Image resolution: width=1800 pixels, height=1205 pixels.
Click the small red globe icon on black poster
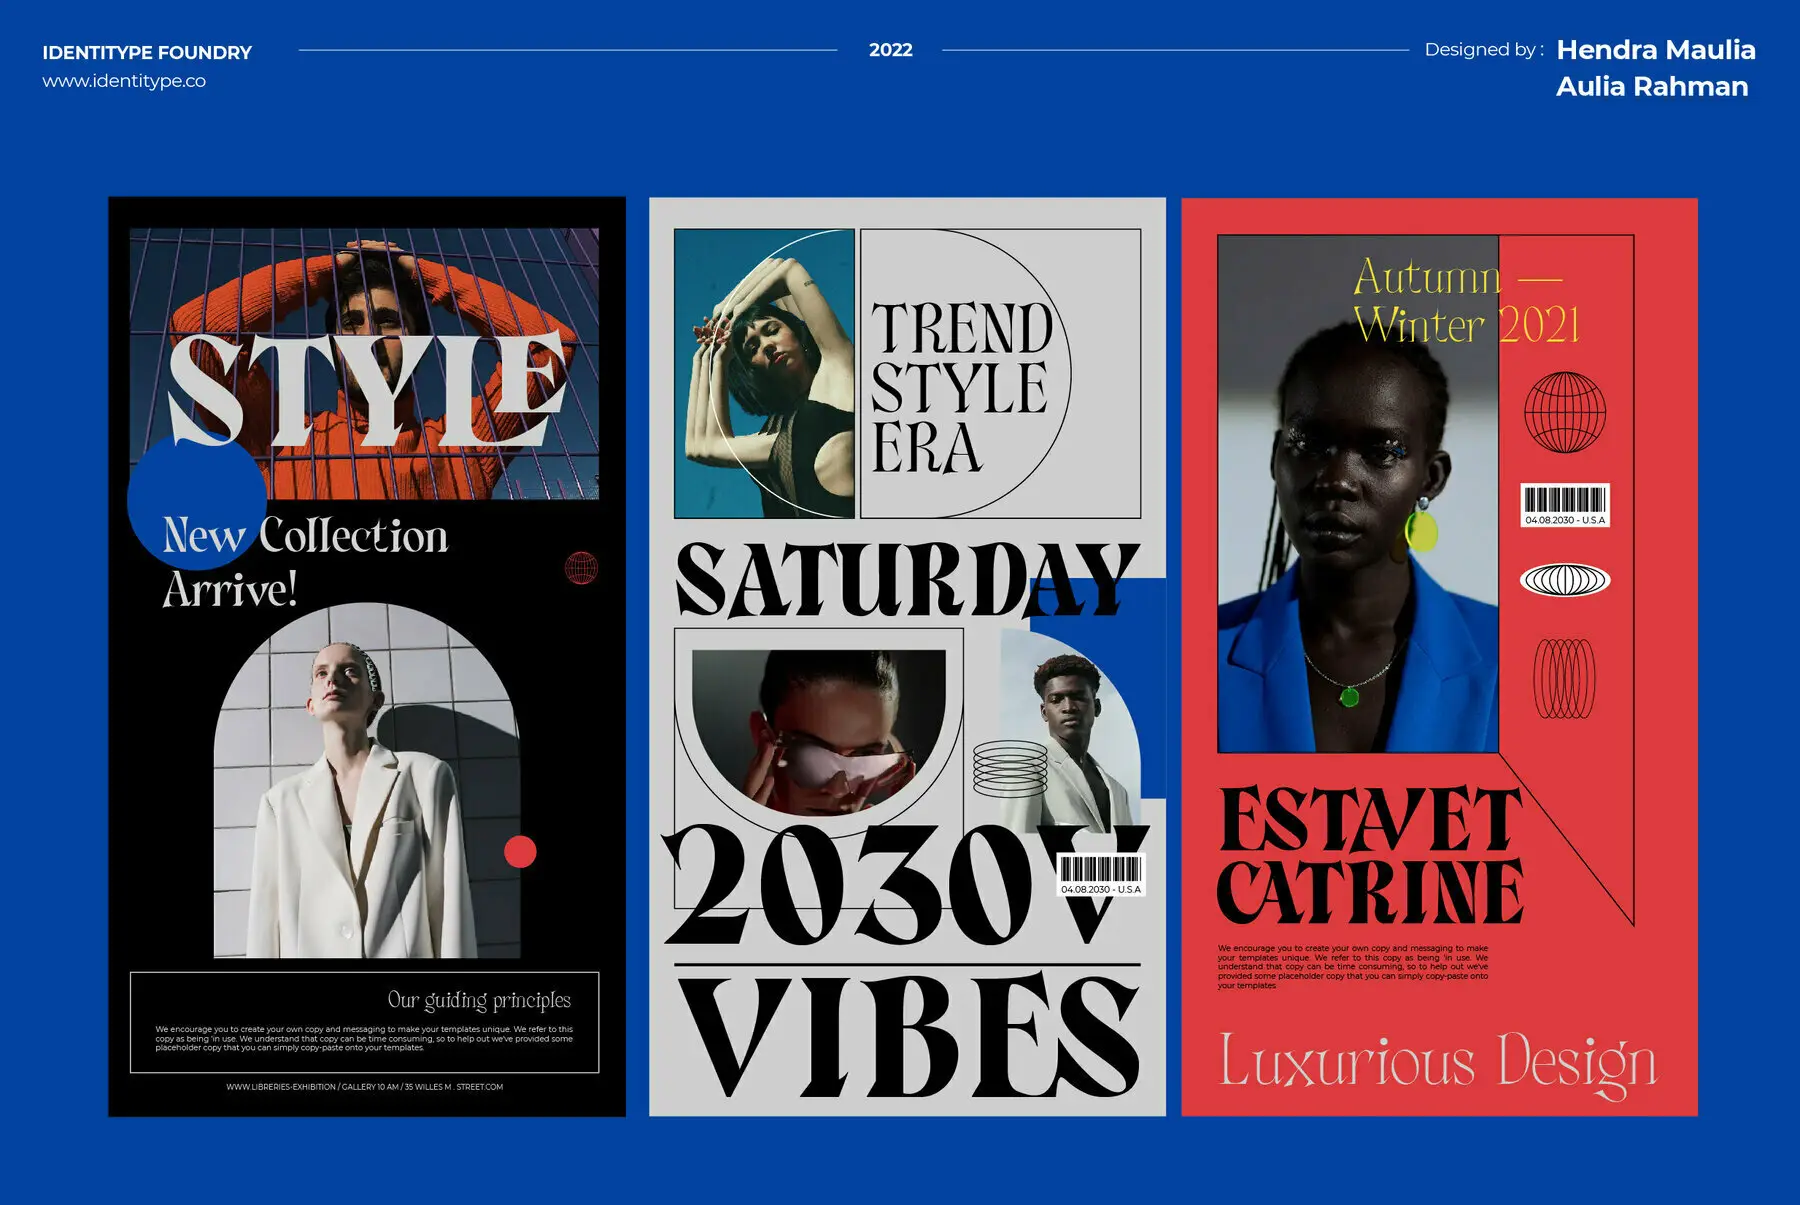point(581,568)
